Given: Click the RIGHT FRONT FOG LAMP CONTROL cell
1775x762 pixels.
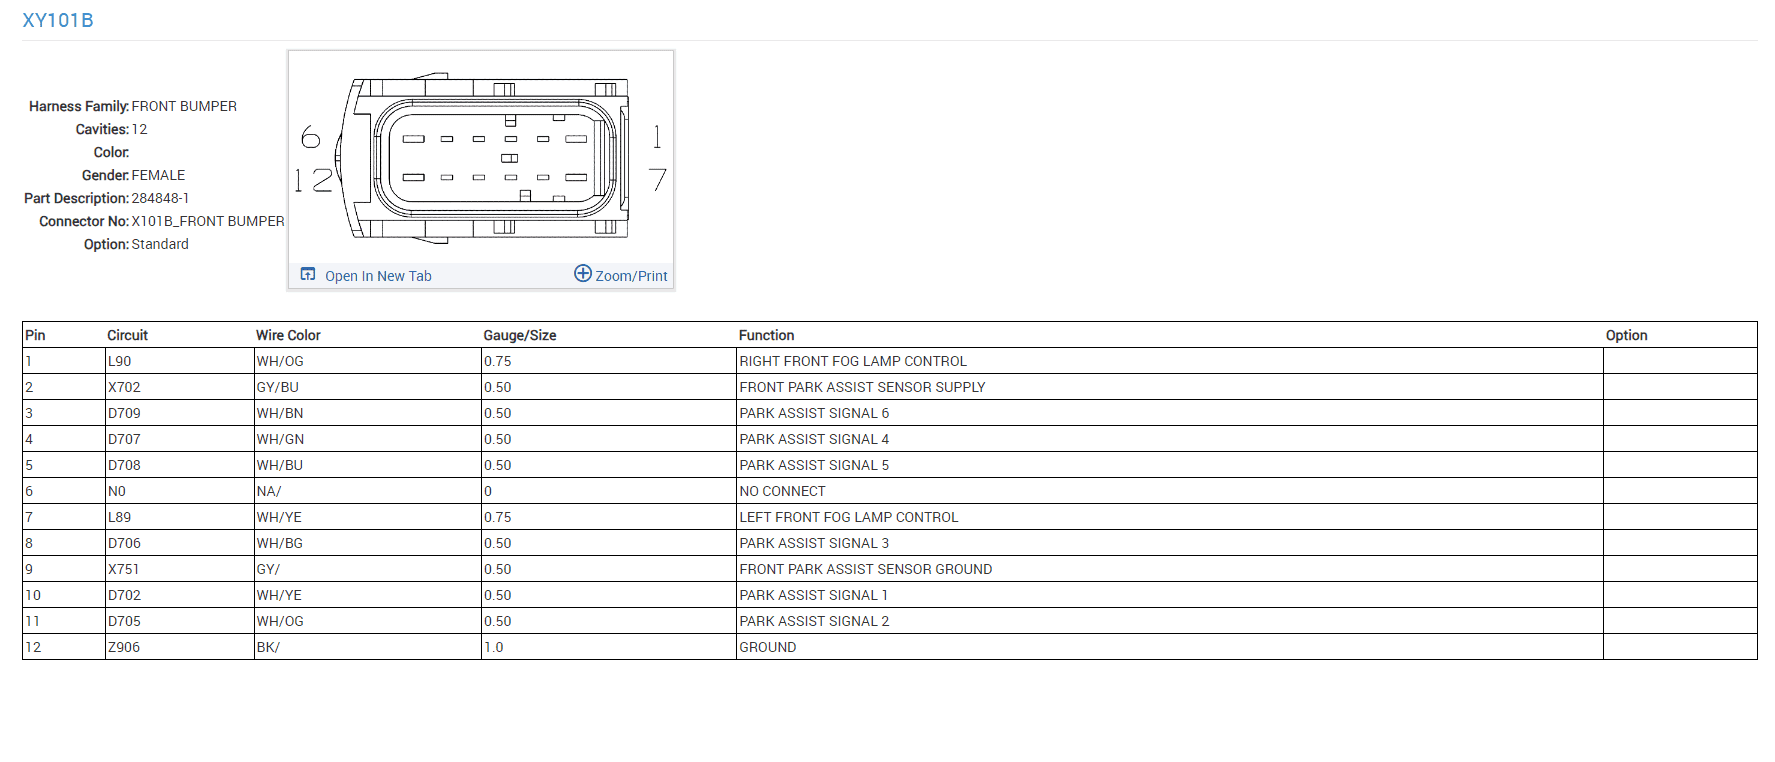Looking at the screenshot, I should [x=1170, y=361].
